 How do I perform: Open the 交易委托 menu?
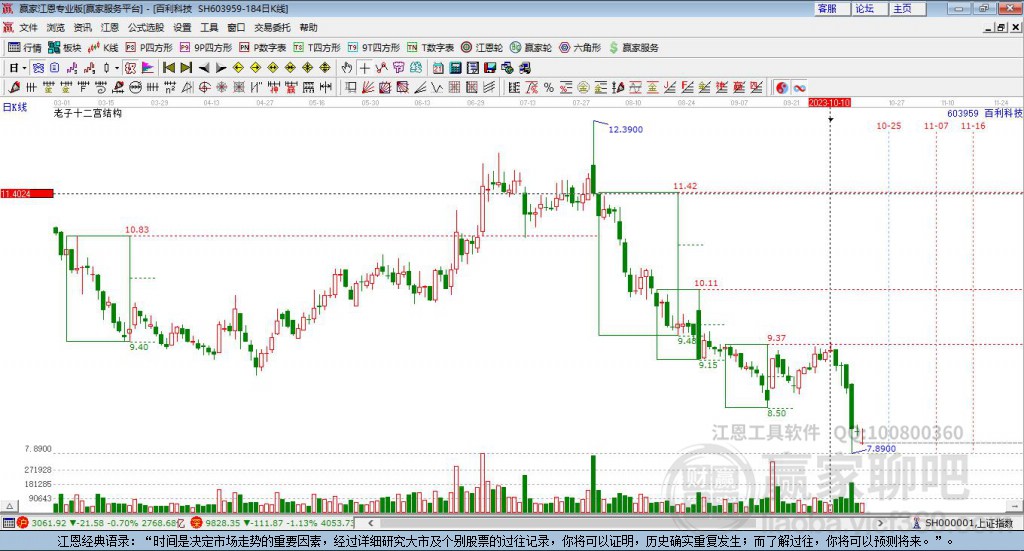[272, 27]
